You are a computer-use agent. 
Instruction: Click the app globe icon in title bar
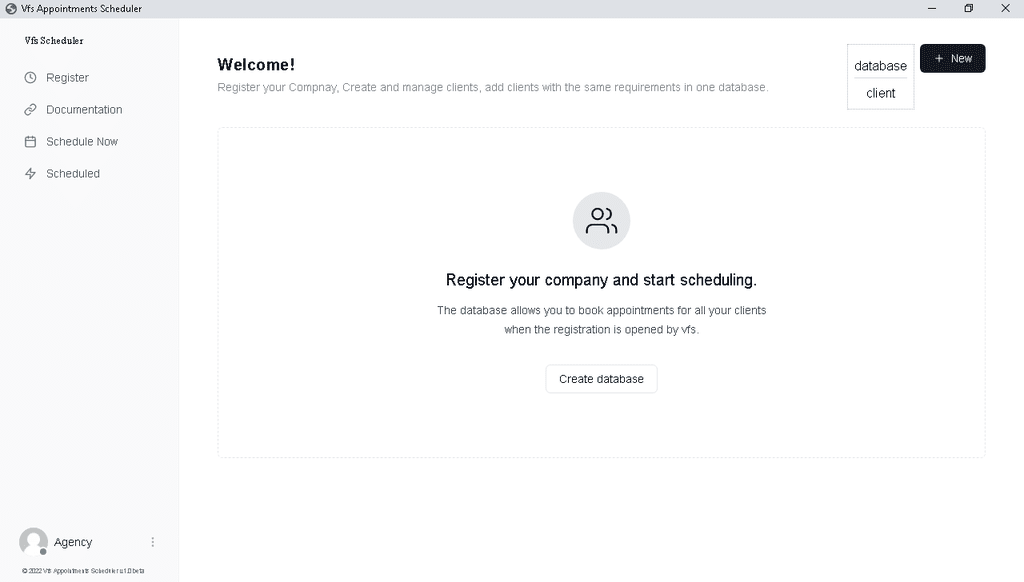coord(10,8)
